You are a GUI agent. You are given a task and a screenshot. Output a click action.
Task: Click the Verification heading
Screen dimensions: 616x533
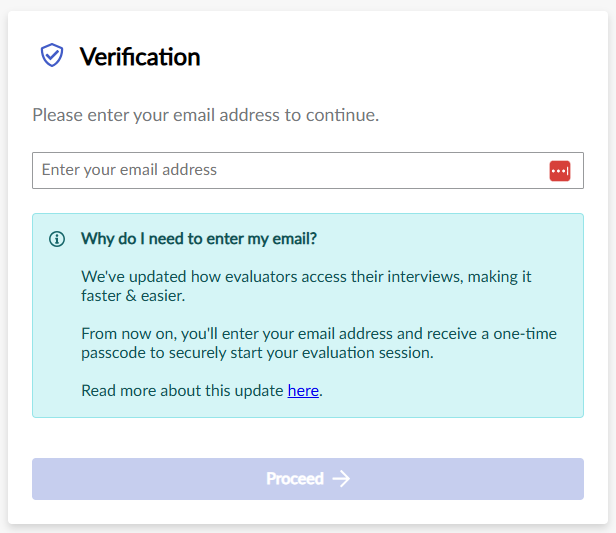pyautogui.click(x=140, y=57)
